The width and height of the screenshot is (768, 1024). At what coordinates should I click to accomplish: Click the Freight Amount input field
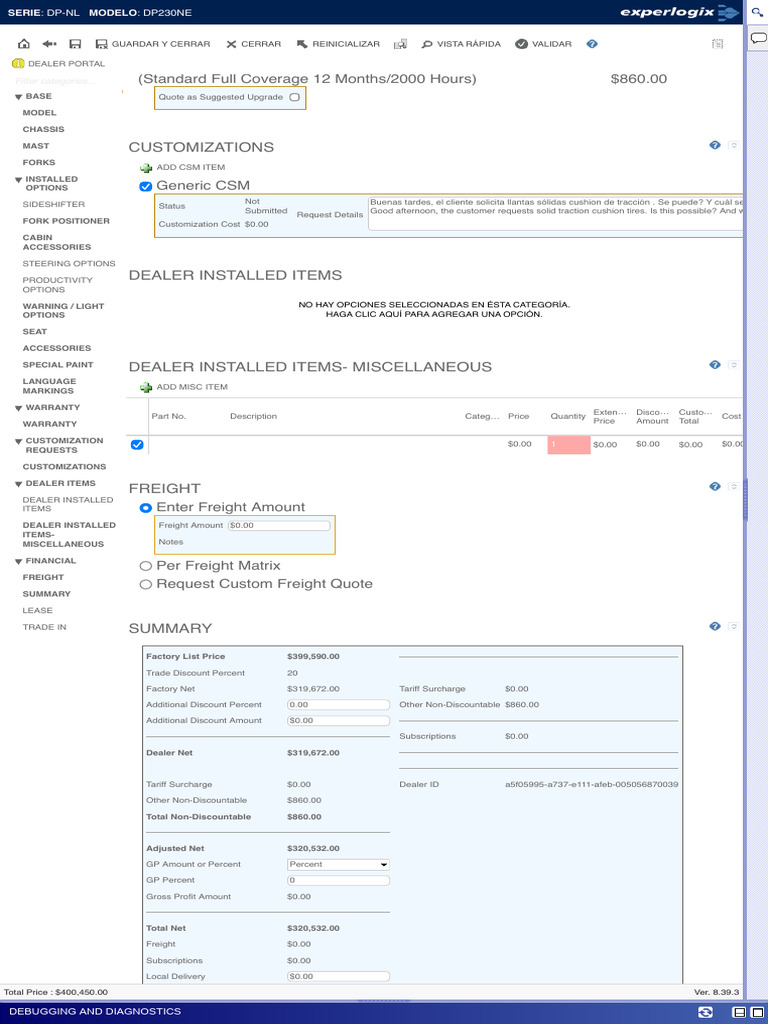tap(279, 526)
